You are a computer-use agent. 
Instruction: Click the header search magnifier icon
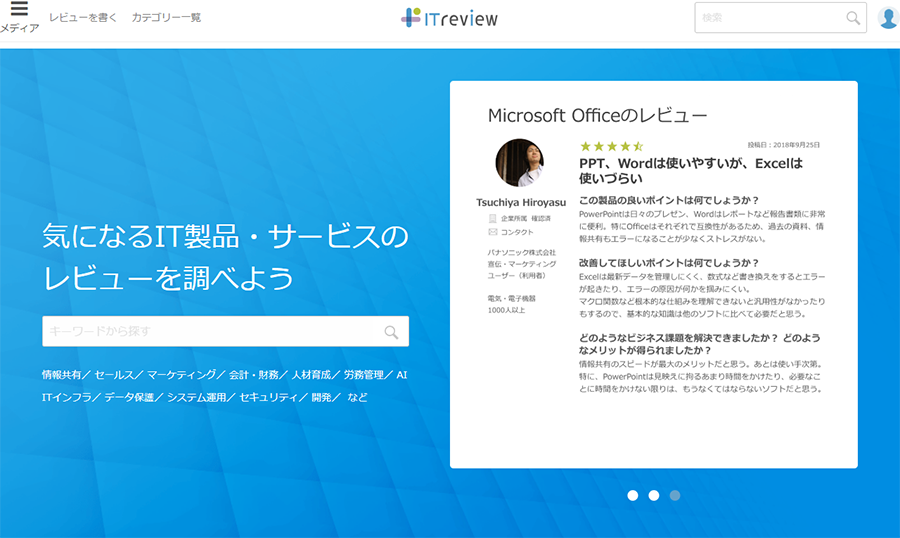click(x=853, y=18)
